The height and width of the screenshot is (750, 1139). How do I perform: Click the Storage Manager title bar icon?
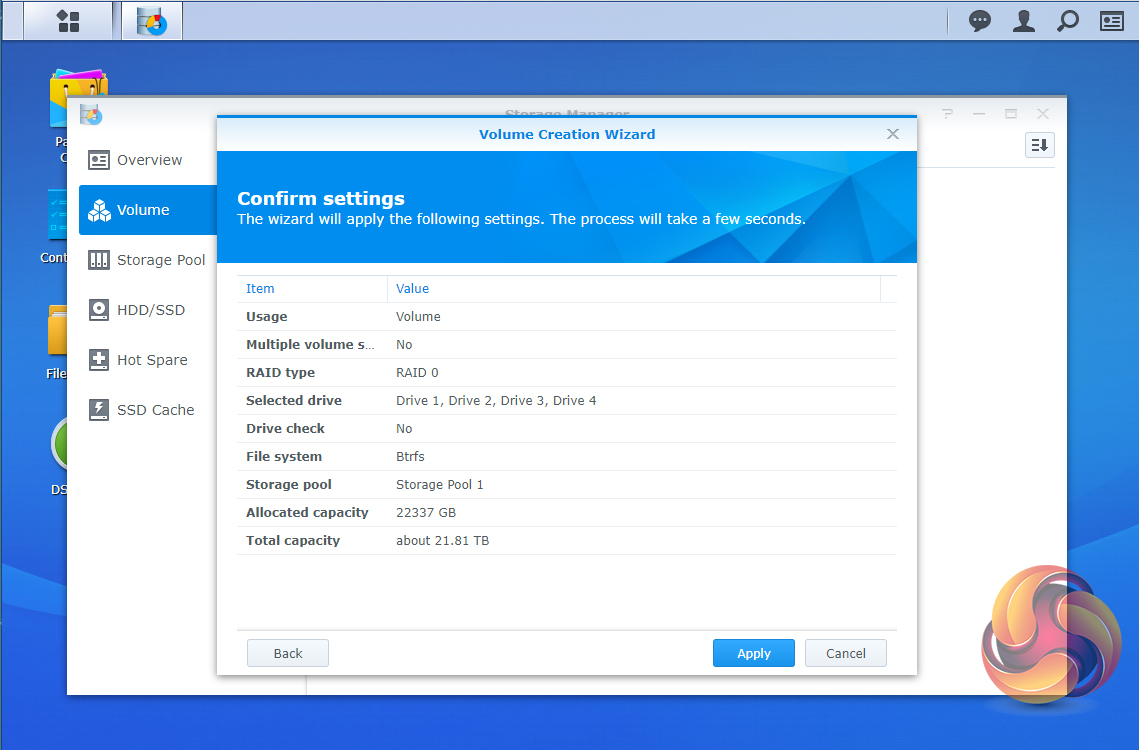coord(91,114)
